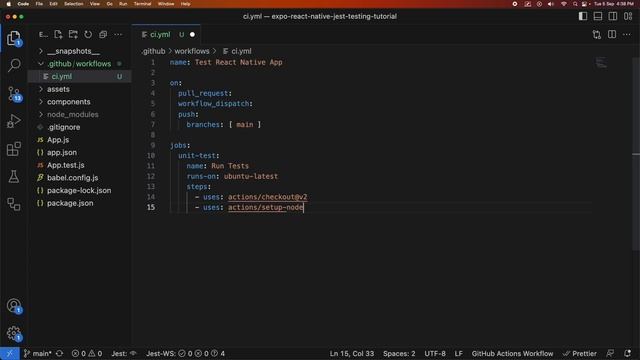
Task: Open Source Control view with 13 changes
Action: point(14,94)
